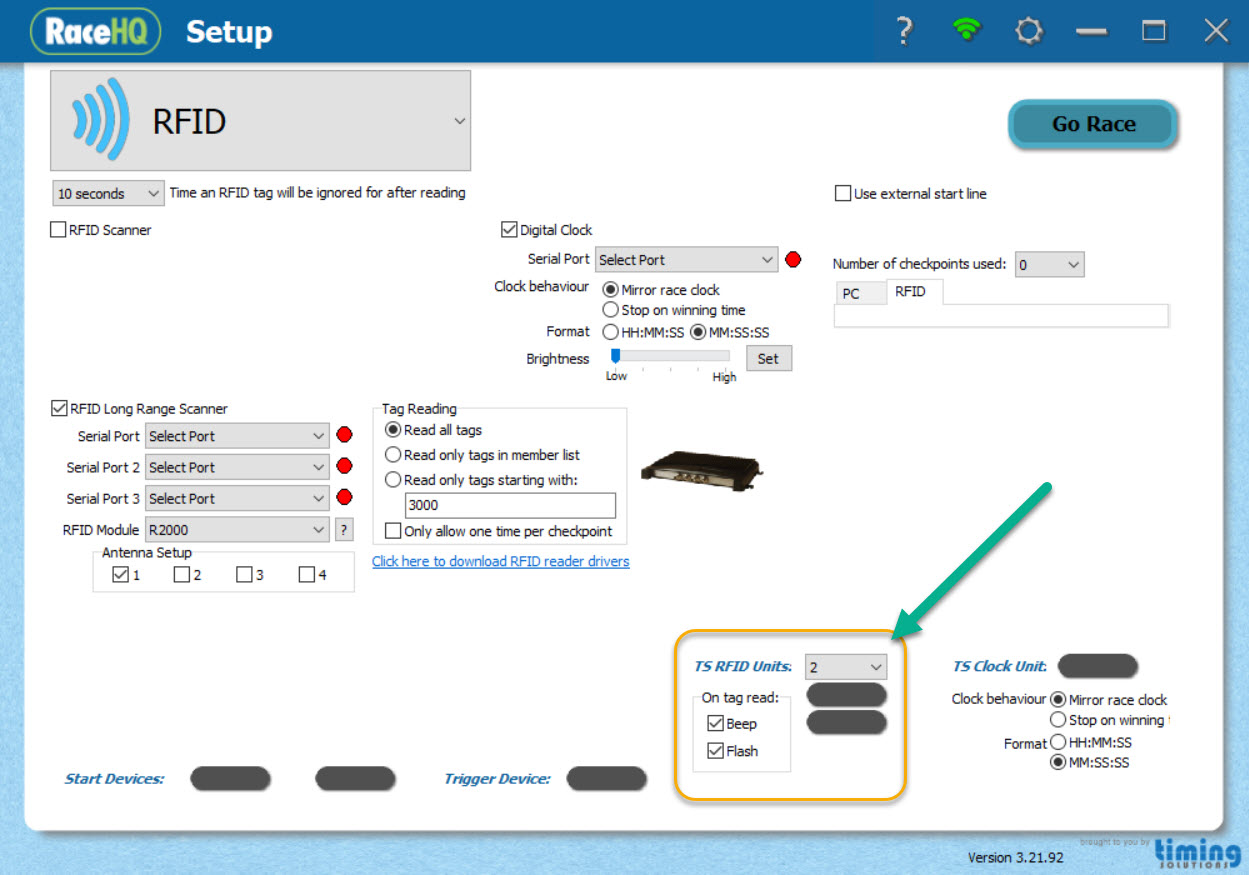
Task: Click link to download RFID reader drivers
Action: pos(501,562)
